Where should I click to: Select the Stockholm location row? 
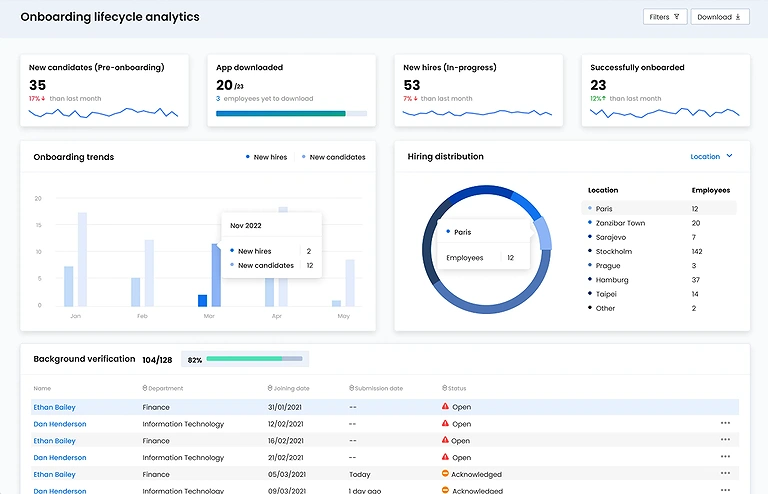pos(659,251)
